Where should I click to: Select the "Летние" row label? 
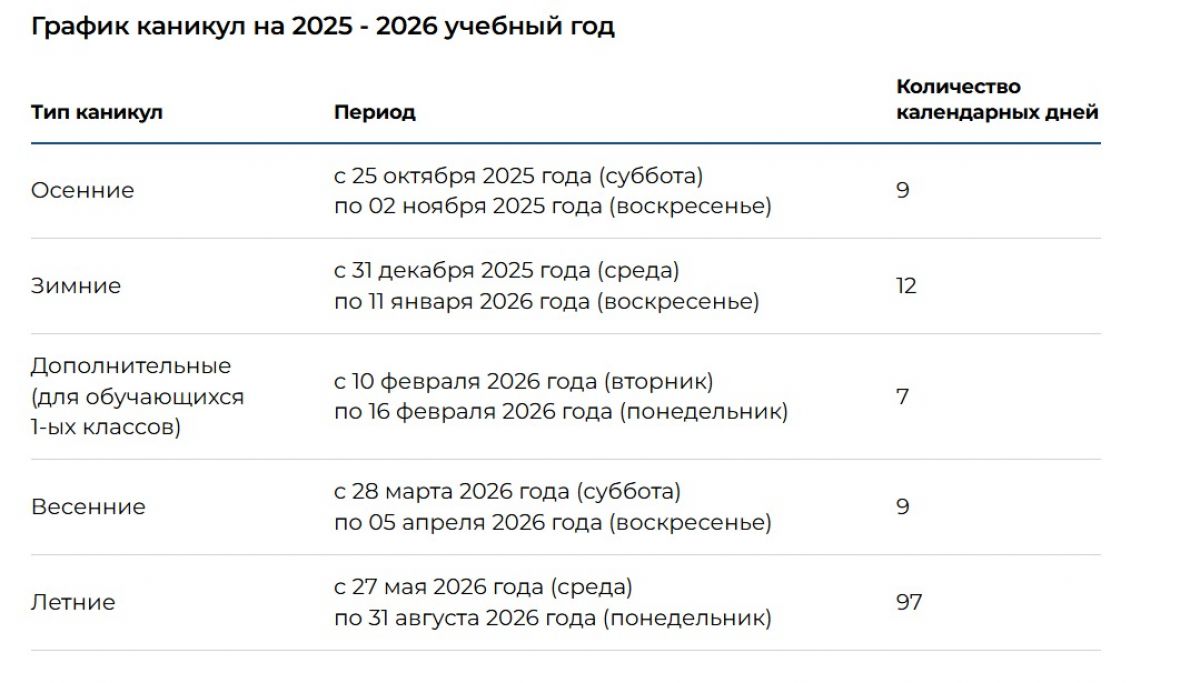coord(73,602)
